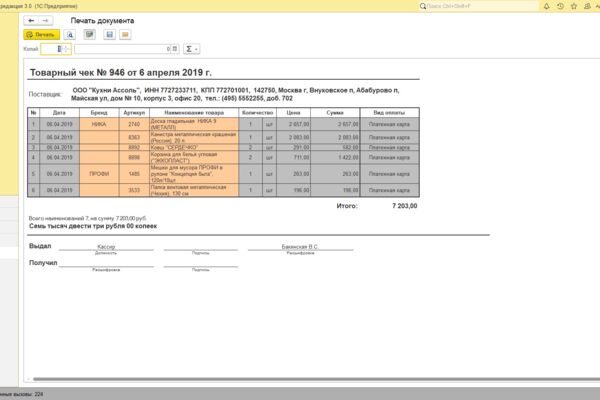Click the 'Артикул' column header
600x400 pixels.
134,113
